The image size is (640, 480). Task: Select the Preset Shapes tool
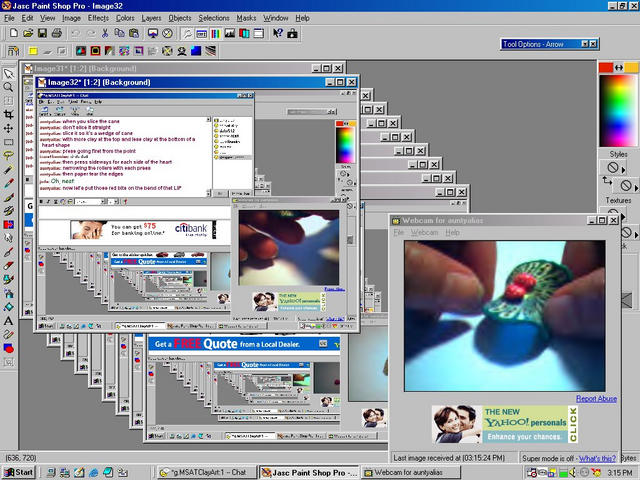9,348
